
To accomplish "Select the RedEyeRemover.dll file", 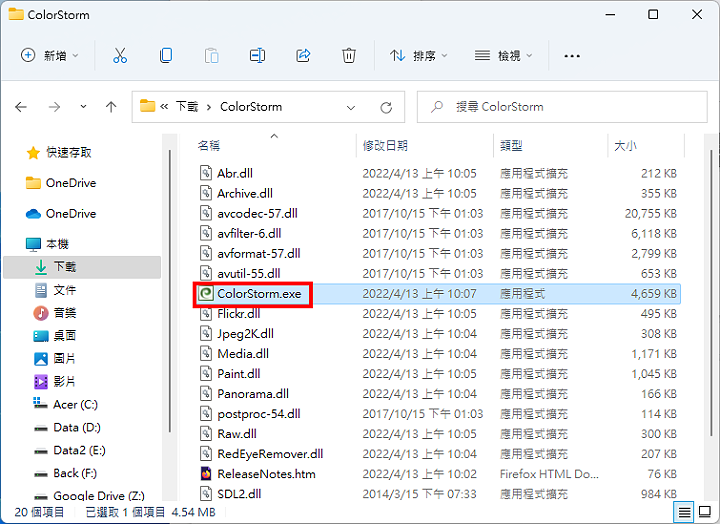I will (270, 454).
